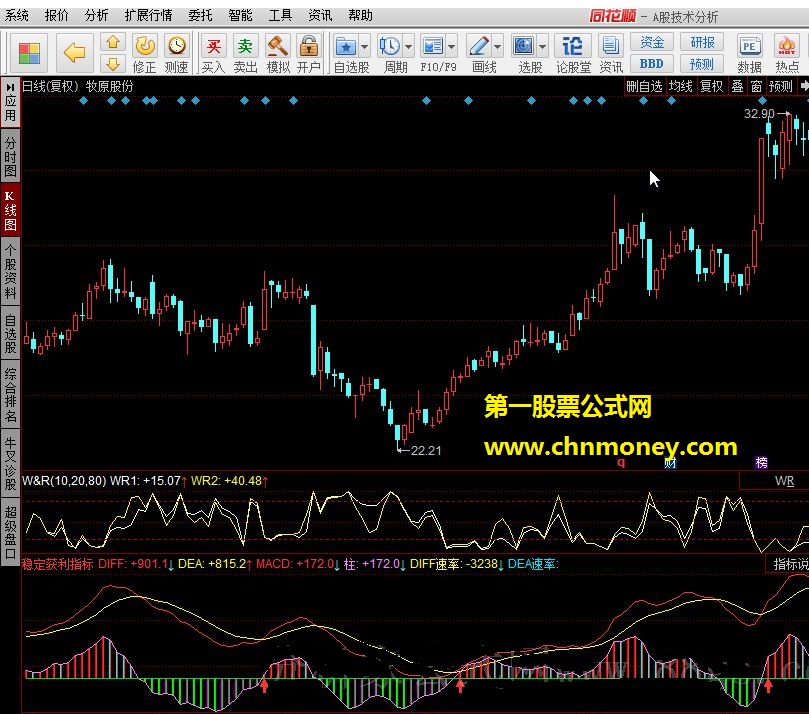This screenshot has height=714, width=809.
Task: Click the 财 marker below chart
Action: (670, 463)
